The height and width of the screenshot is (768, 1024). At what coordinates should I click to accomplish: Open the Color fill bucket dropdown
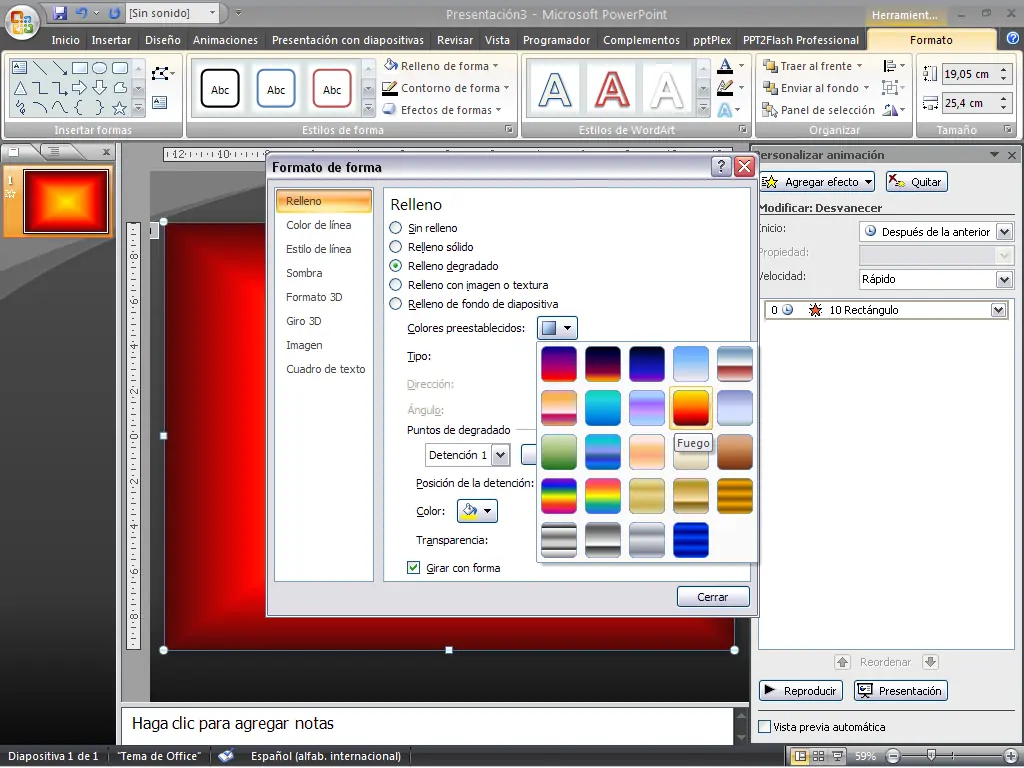(x=477, y=511)
